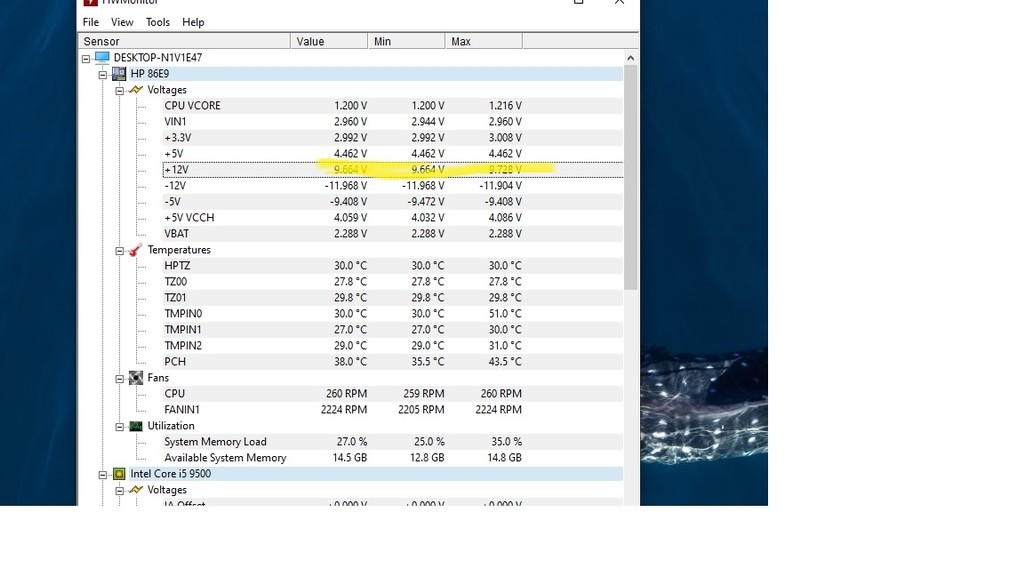1024x576 pixels.
Task: Click the 2.944 V min for VIN1
Action: coord(428,121)
